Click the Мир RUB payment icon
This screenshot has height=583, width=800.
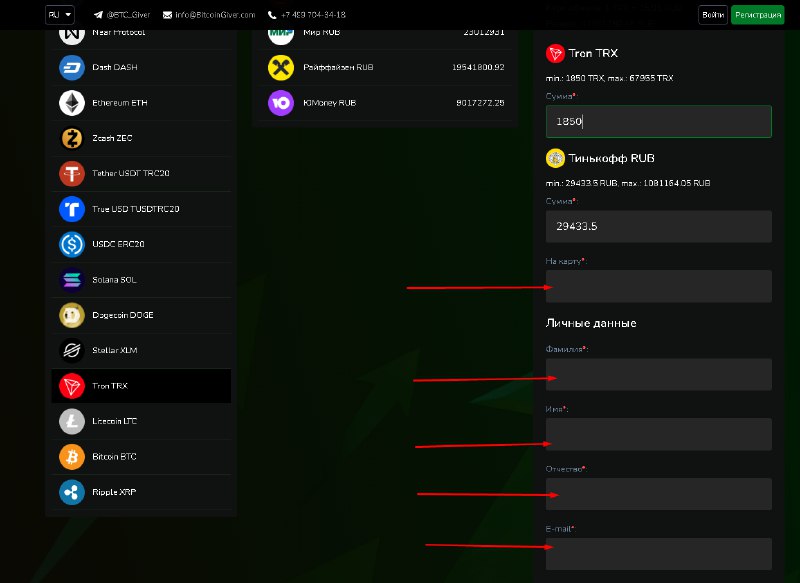(x=281, y=34)
